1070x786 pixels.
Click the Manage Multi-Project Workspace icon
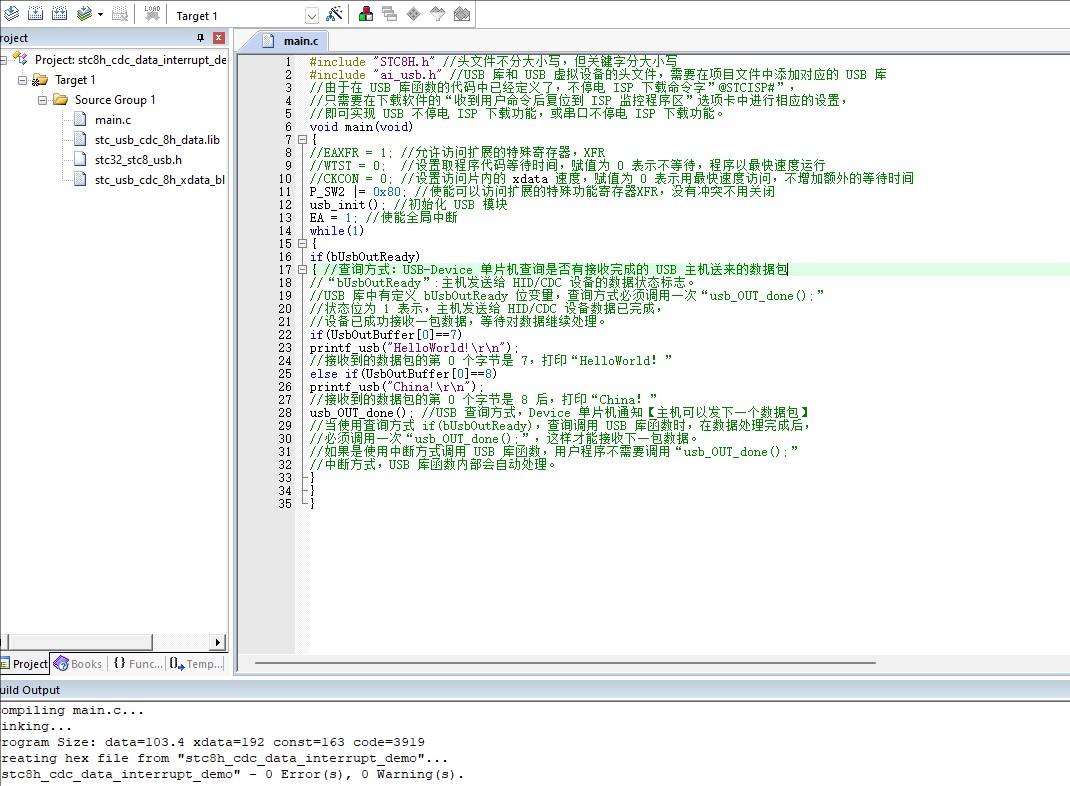[390, 14]
